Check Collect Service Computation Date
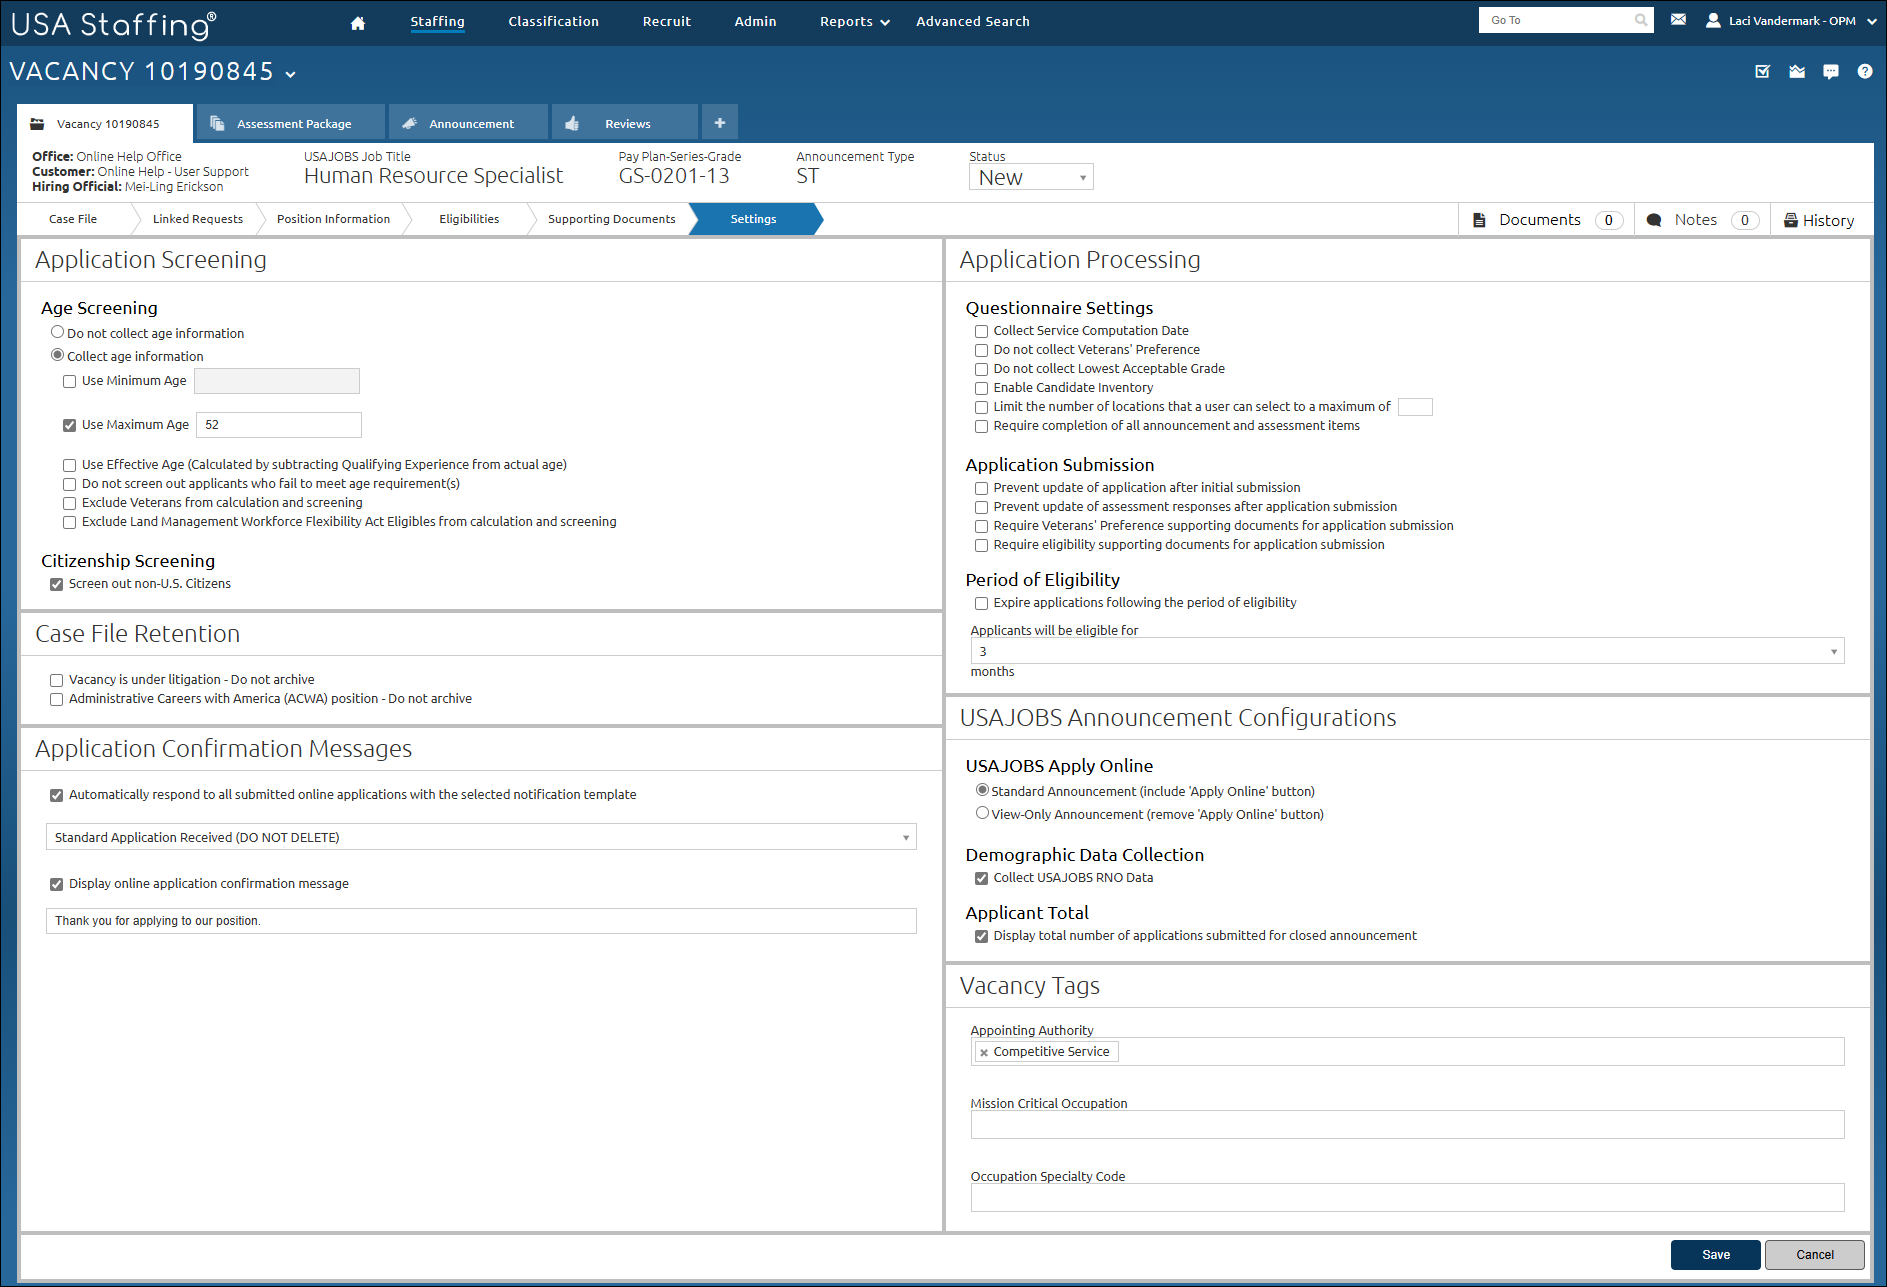 tap(981, 331)
